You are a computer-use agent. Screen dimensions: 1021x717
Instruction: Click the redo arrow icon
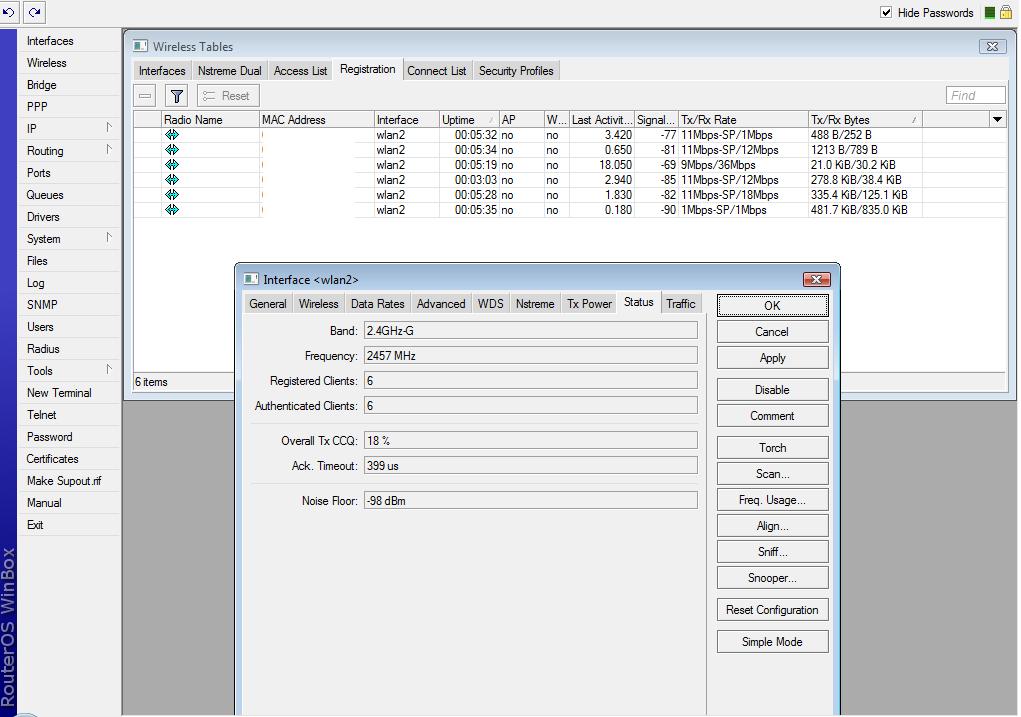click(34, 12)
